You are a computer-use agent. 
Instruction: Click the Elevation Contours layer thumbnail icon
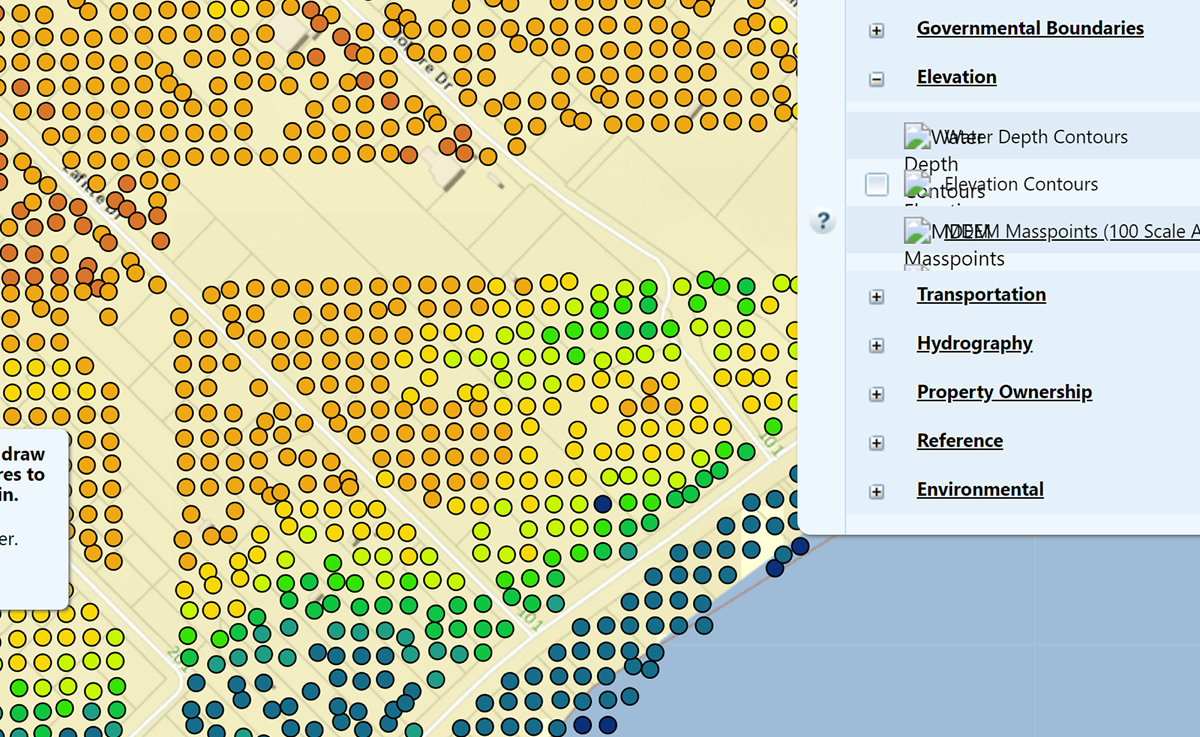point(918,184)
